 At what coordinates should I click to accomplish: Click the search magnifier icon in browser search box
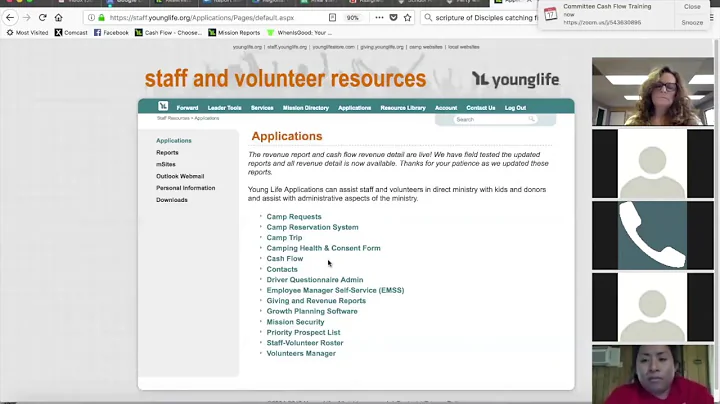coord(428,17)
